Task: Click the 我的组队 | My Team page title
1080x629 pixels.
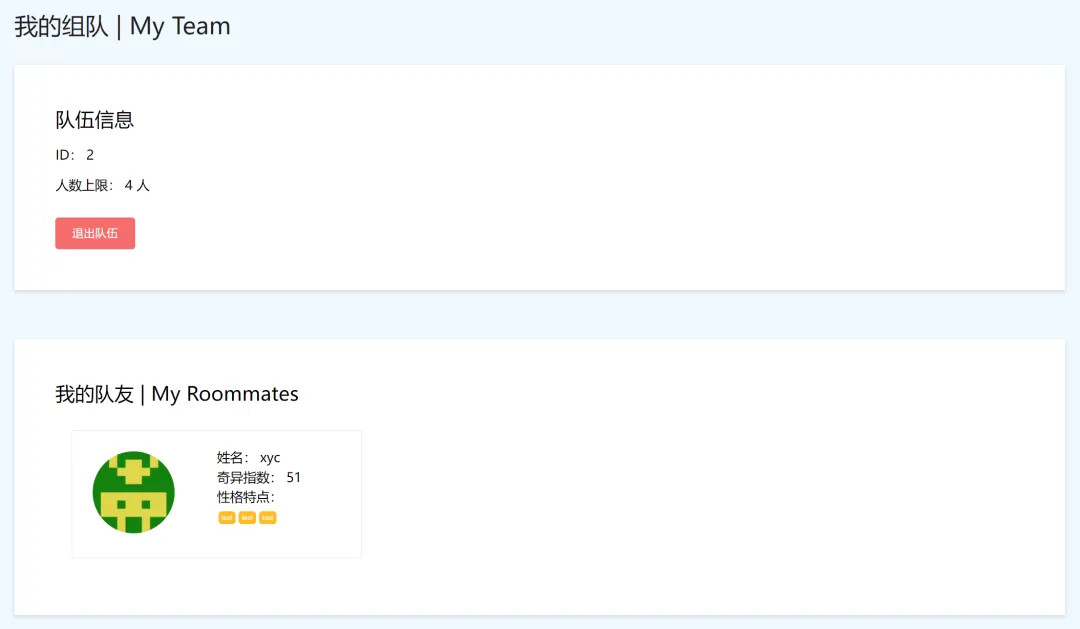Action: point(123,26)
